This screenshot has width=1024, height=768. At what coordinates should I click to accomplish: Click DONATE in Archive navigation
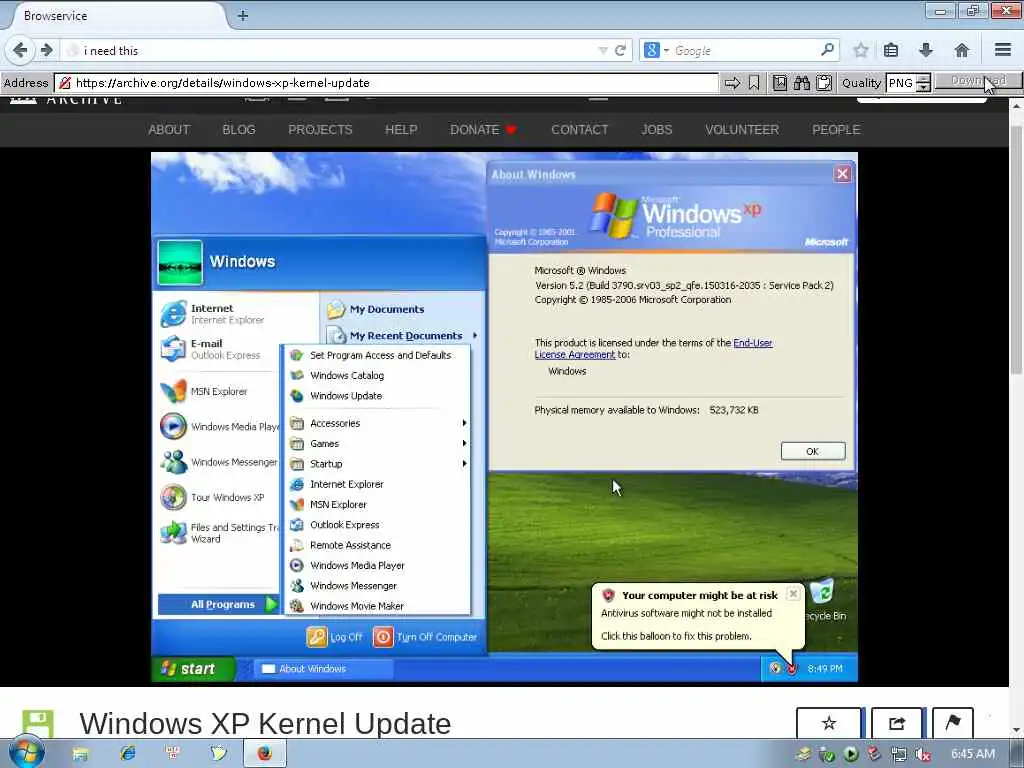tap(483, 129)
